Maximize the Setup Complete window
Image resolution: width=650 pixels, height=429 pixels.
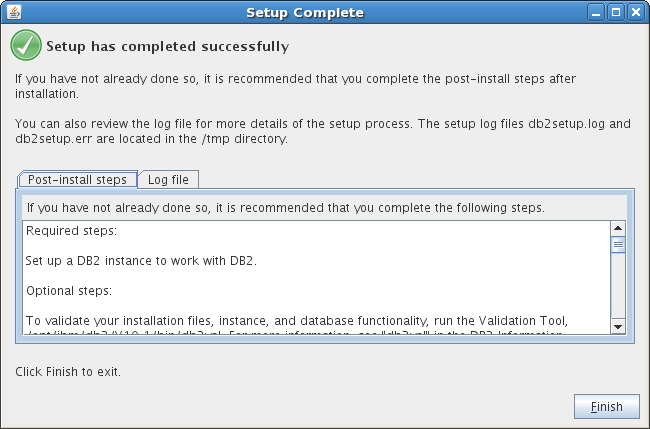616,12
